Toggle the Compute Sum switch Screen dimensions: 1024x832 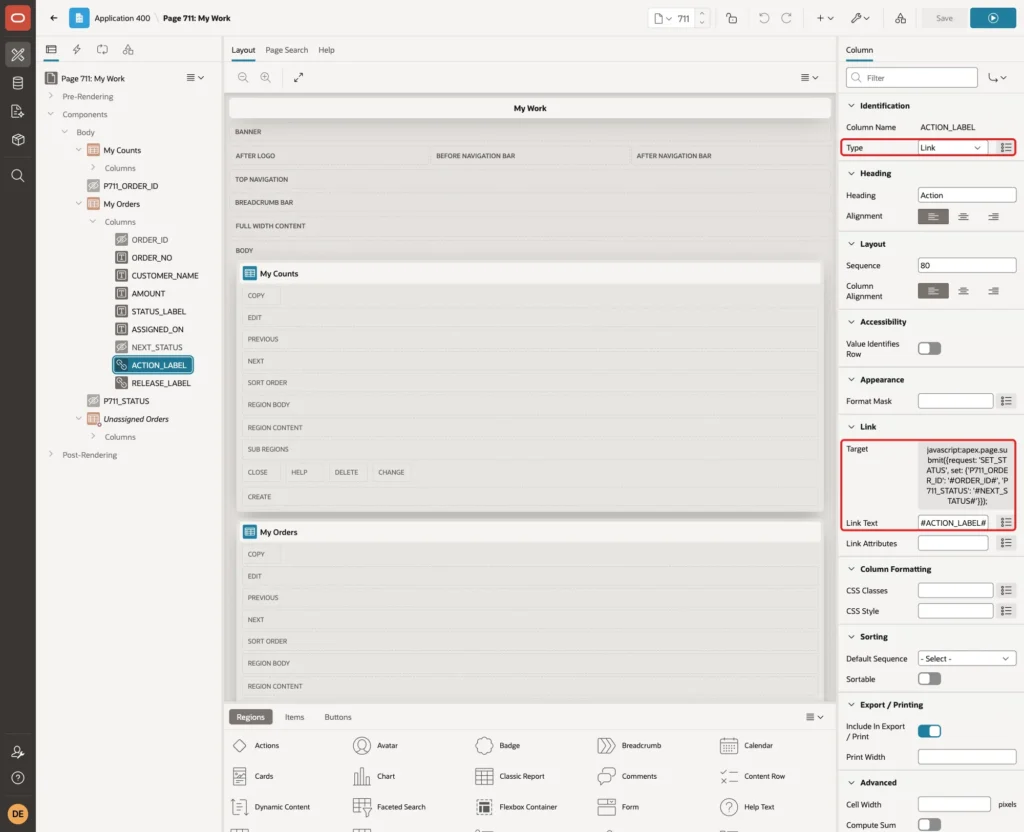pos(929,825)
